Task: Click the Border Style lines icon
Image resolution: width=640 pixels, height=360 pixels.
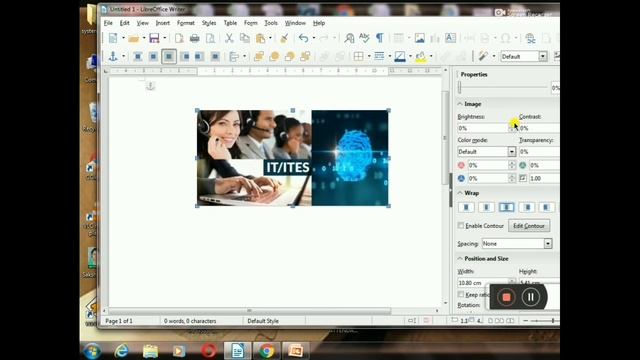Action: [x=379, y=56]
